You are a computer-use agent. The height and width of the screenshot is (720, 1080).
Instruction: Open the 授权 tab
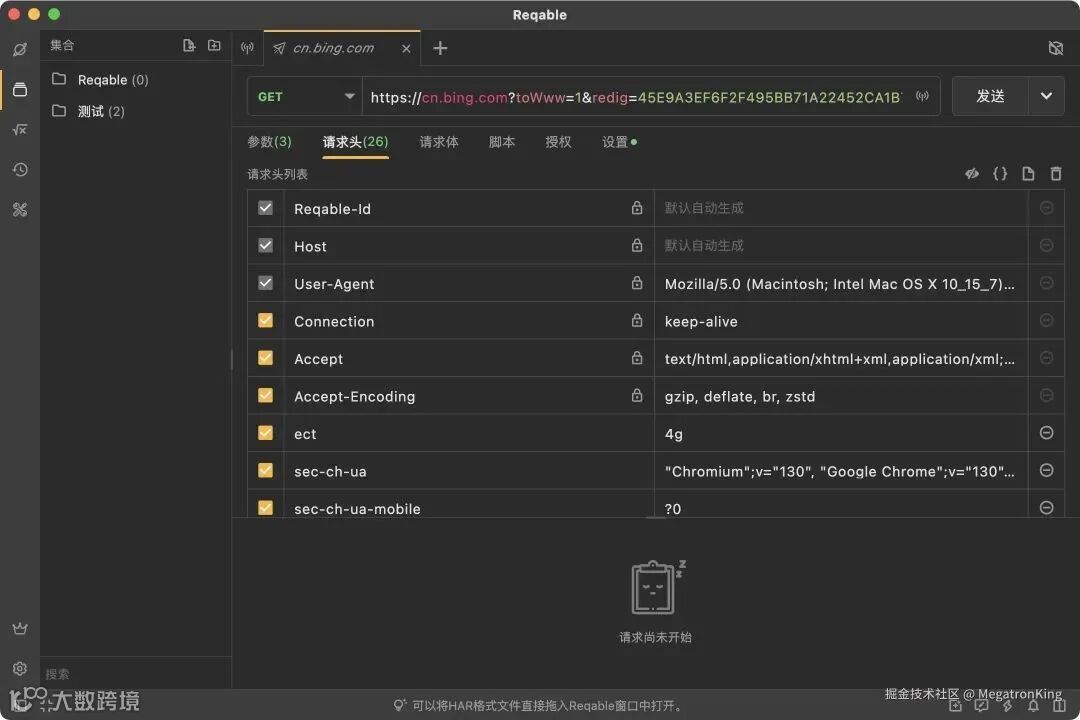pos(558,142)
